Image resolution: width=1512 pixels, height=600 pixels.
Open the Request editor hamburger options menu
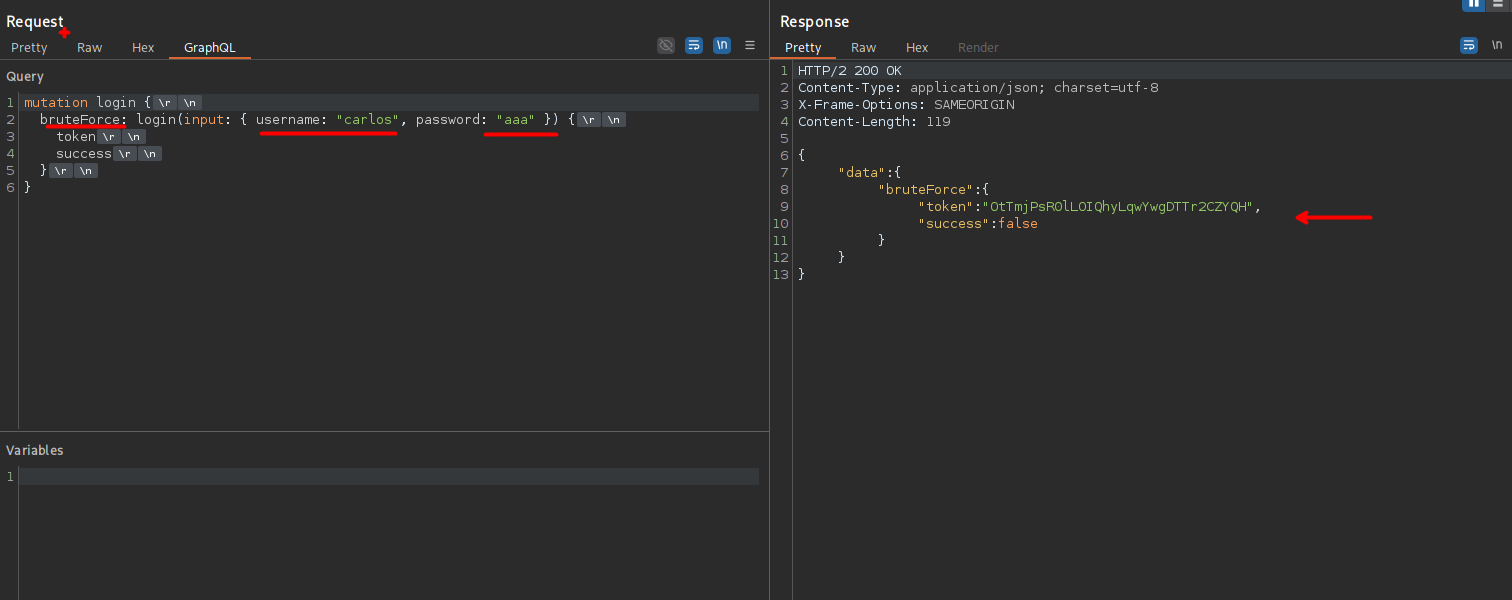(x=750, y=46)
